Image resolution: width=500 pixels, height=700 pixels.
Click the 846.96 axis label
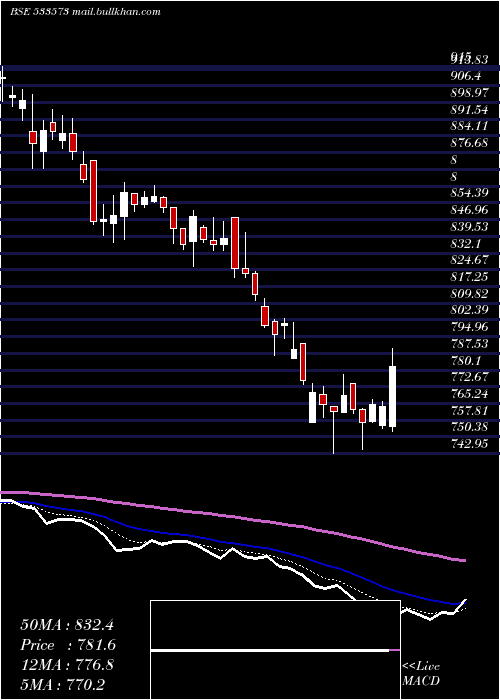click(469, 210)
